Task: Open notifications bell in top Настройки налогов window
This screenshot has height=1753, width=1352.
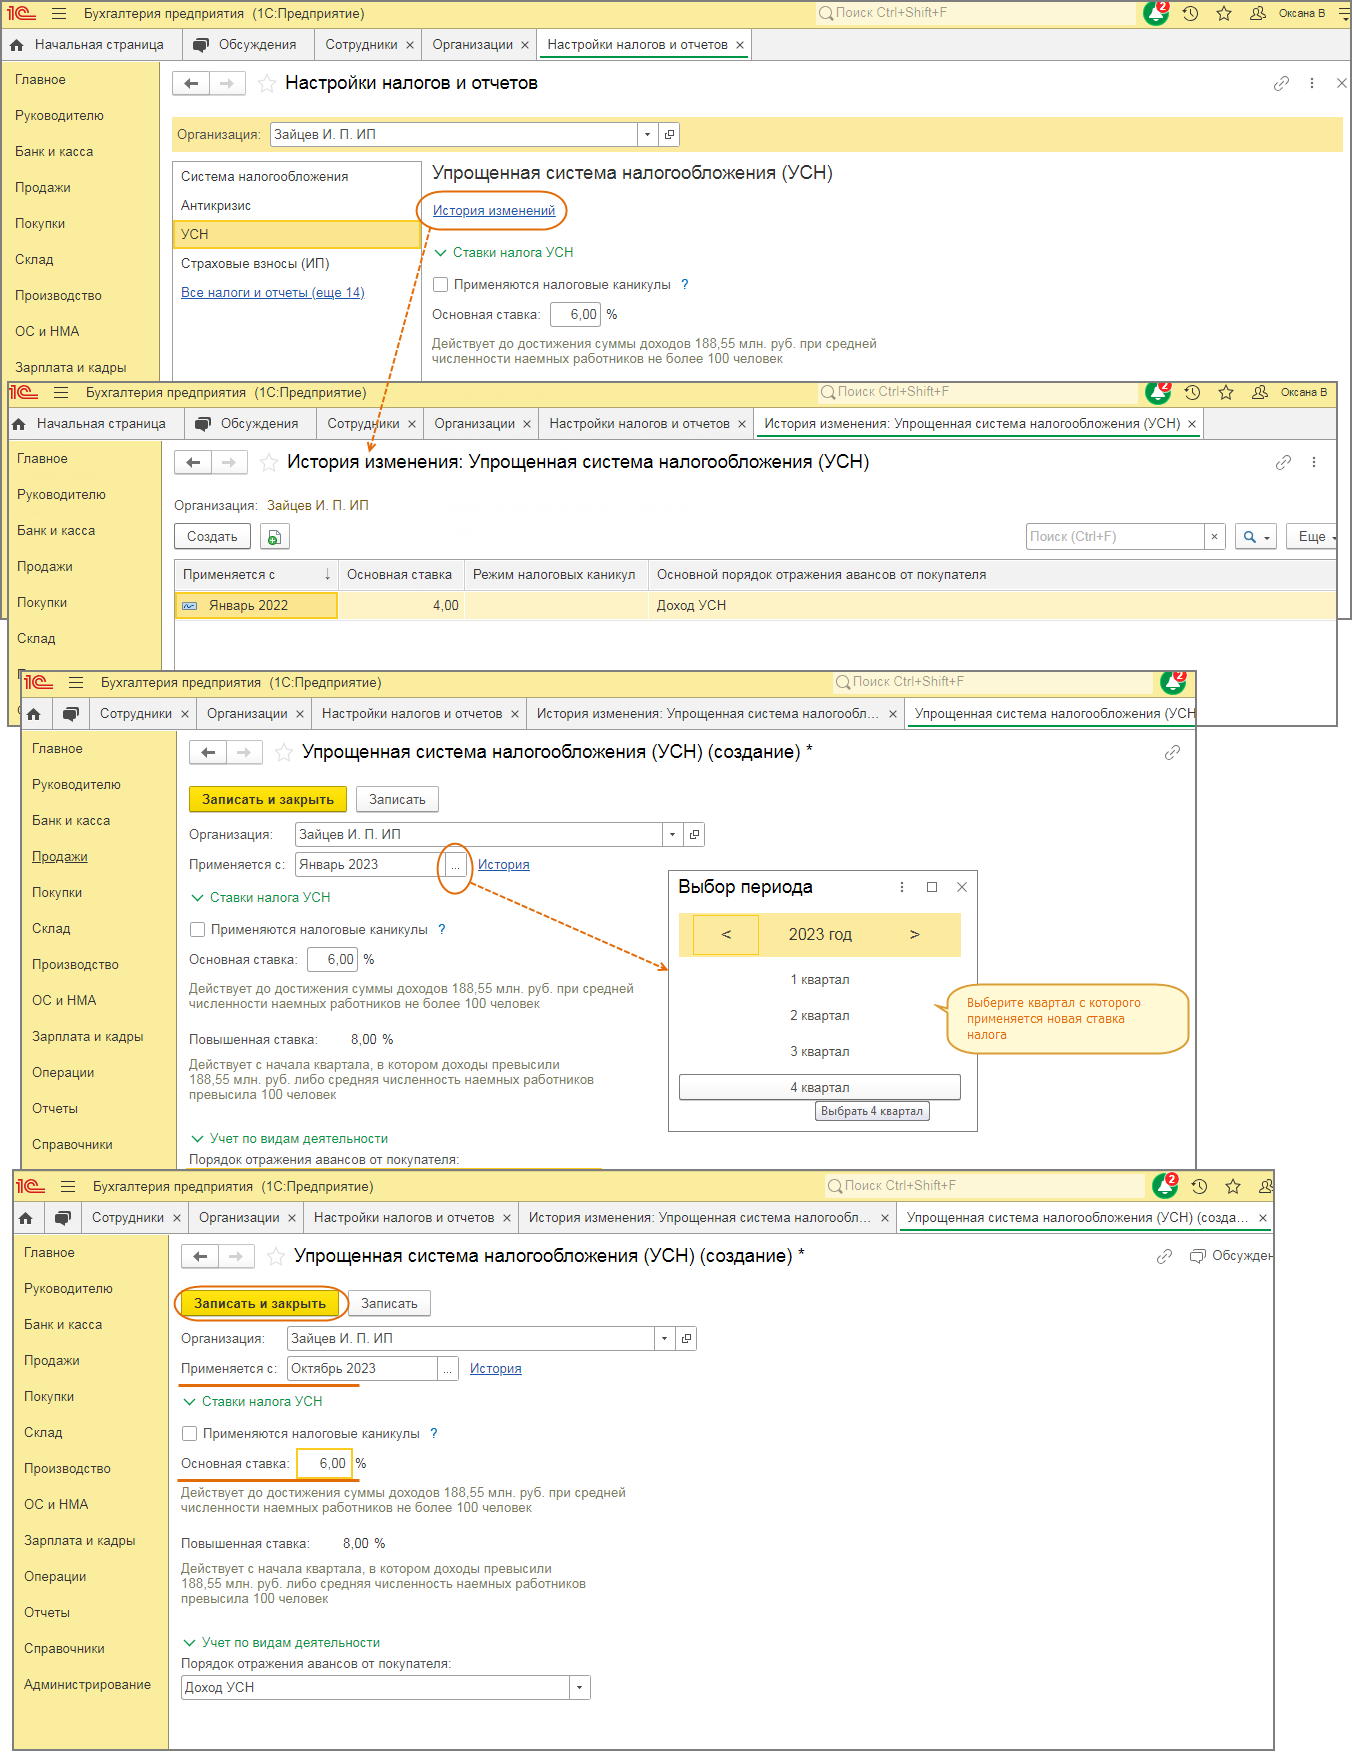Action: pyautogui.click(x=1156, y=13)
